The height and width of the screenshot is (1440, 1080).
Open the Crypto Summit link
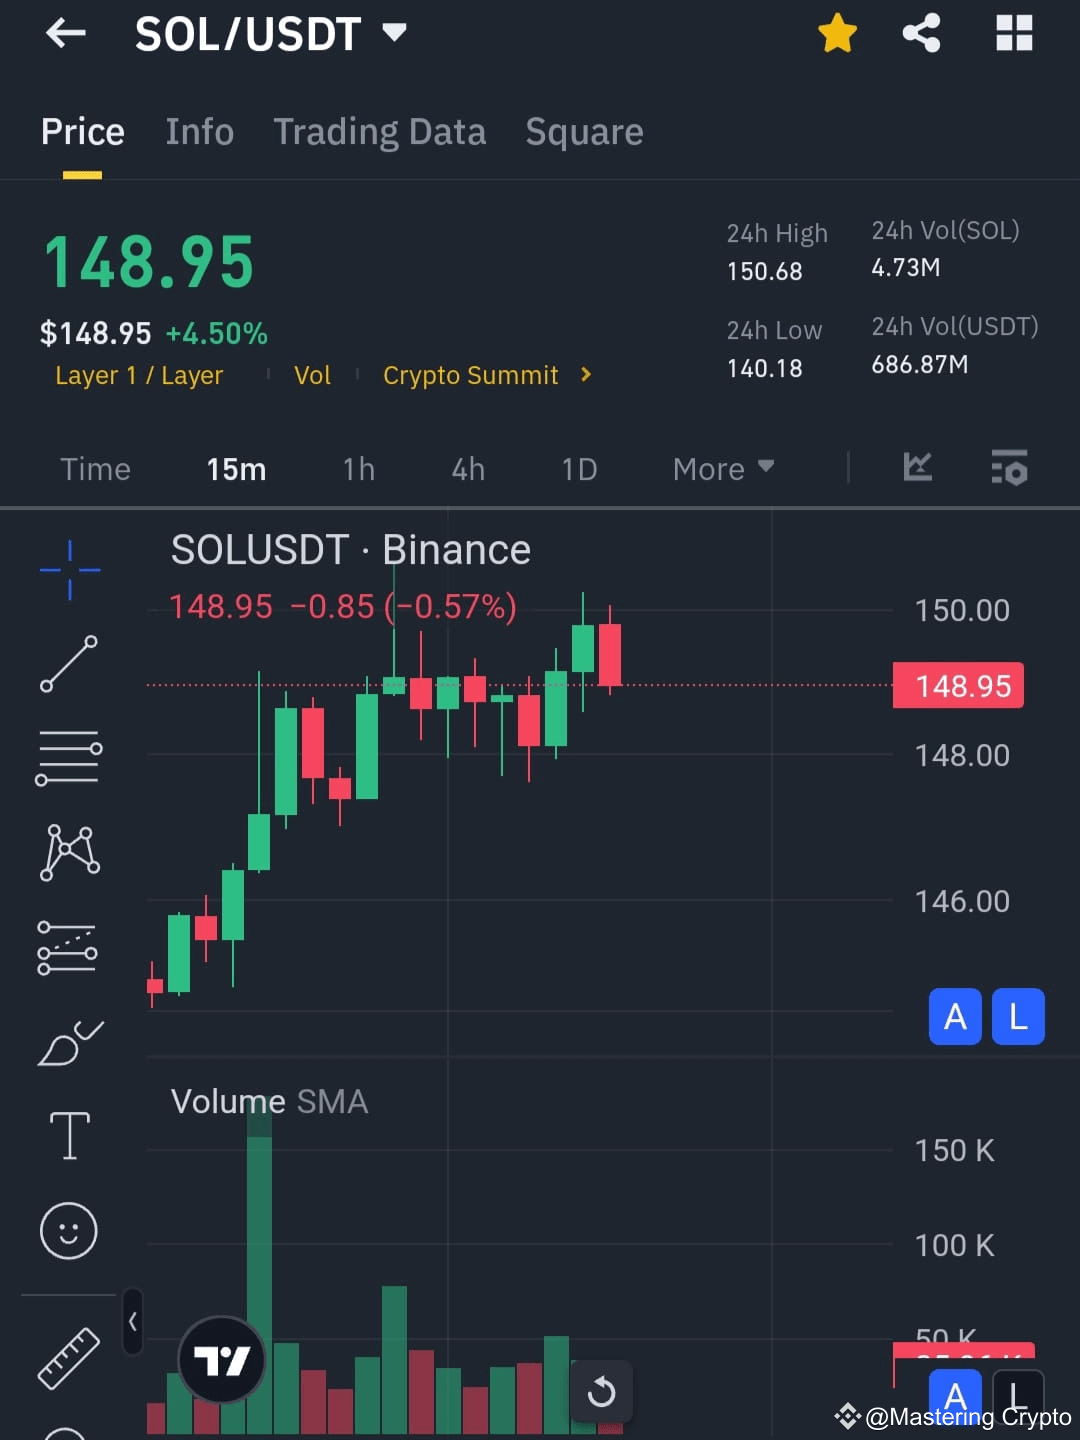click(x=471, y=375)
